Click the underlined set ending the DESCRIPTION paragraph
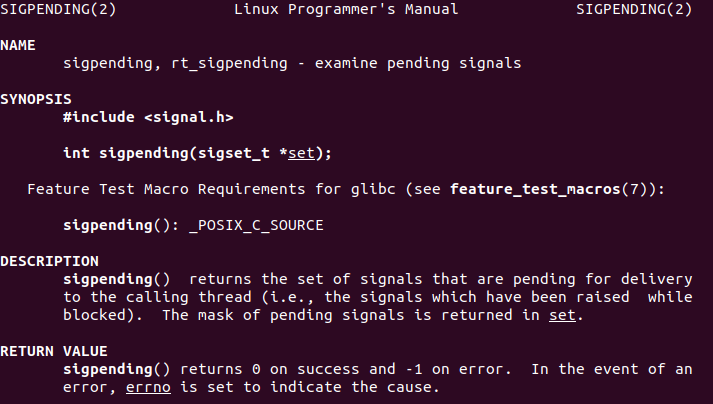 (562, 316)
